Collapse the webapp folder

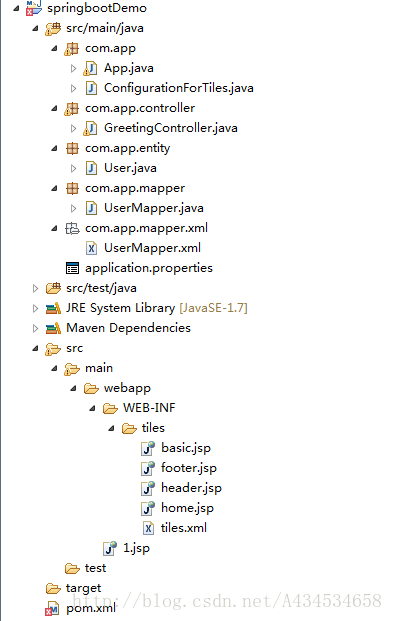[x=73, y=389]
